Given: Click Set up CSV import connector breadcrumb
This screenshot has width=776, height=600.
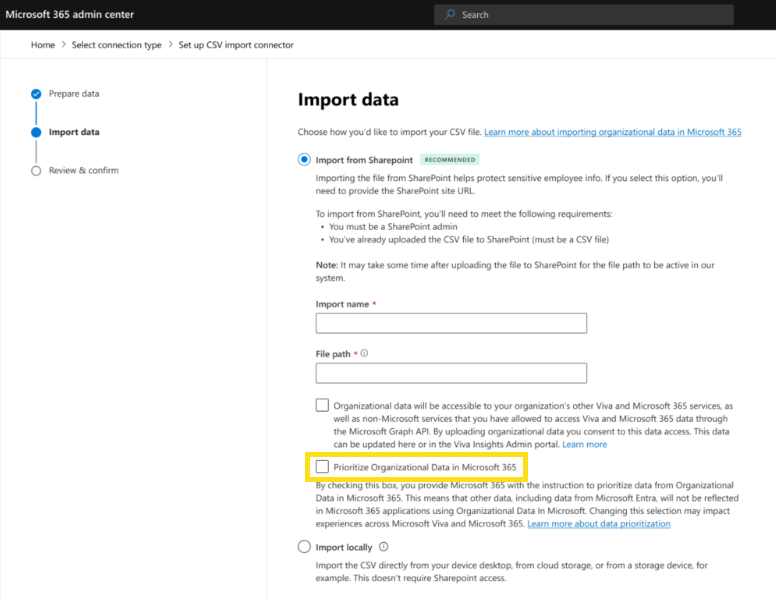Looking at the screenshot, I should tap(236, 45).
